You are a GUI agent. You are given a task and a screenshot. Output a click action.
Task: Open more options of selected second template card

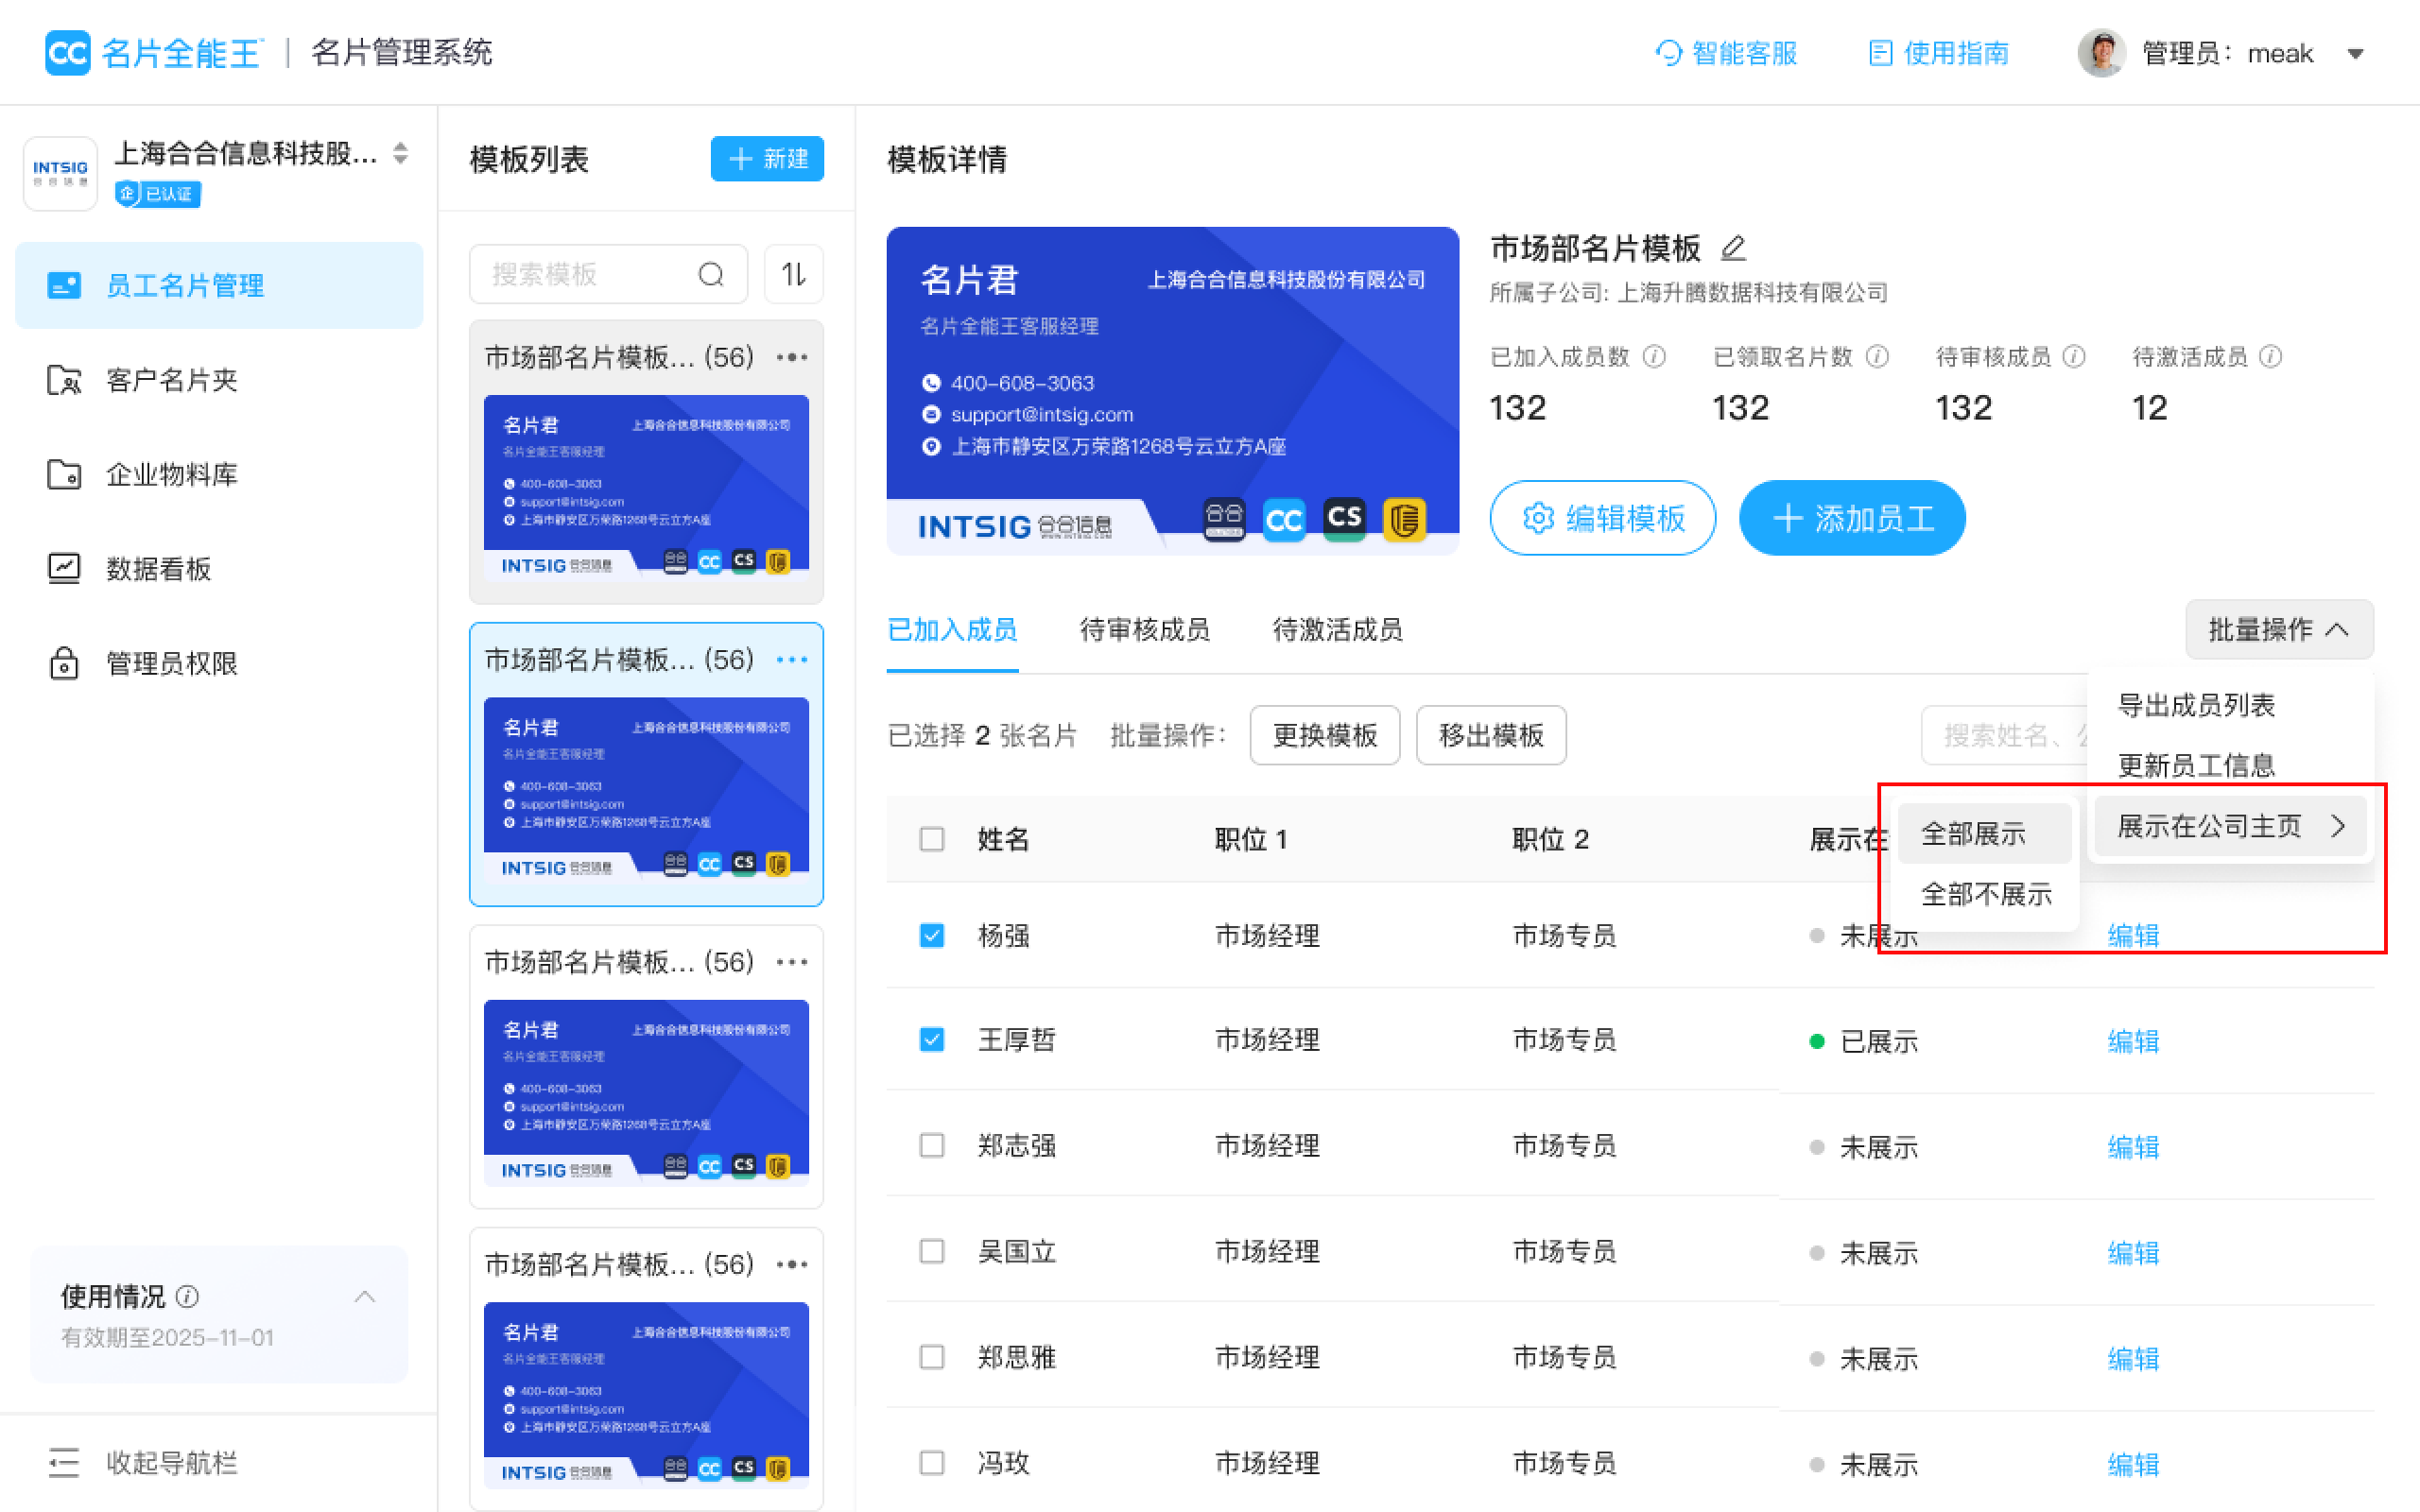[x=792, y=659]
